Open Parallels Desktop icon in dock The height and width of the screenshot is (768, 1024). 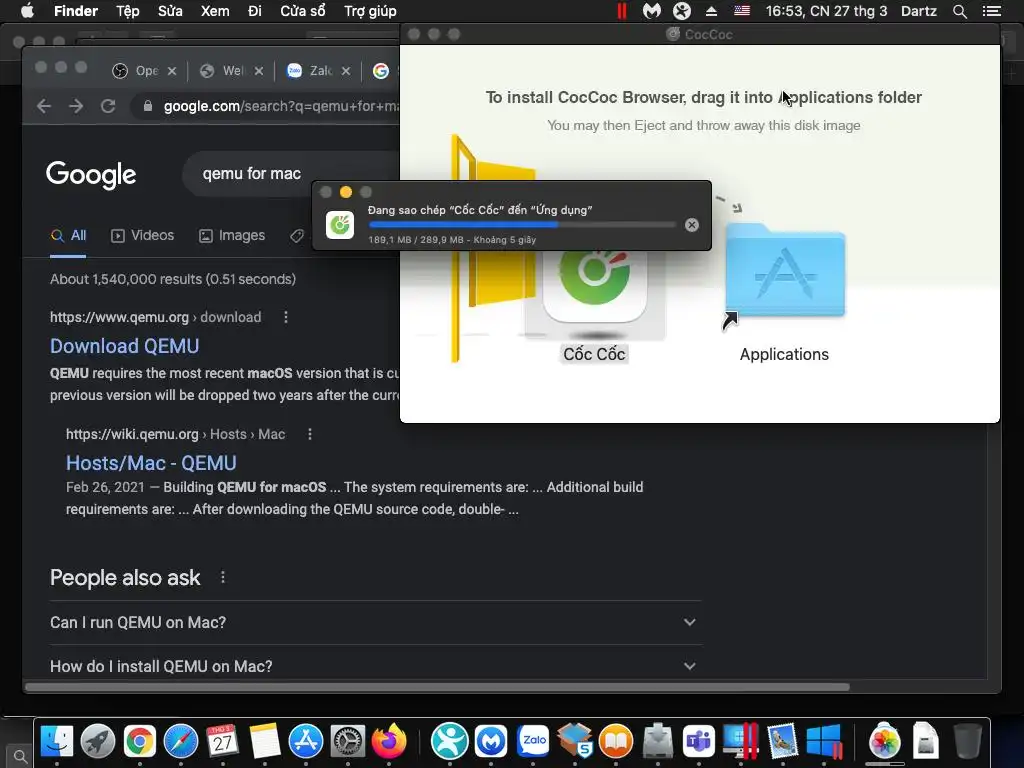coord(741,741)
